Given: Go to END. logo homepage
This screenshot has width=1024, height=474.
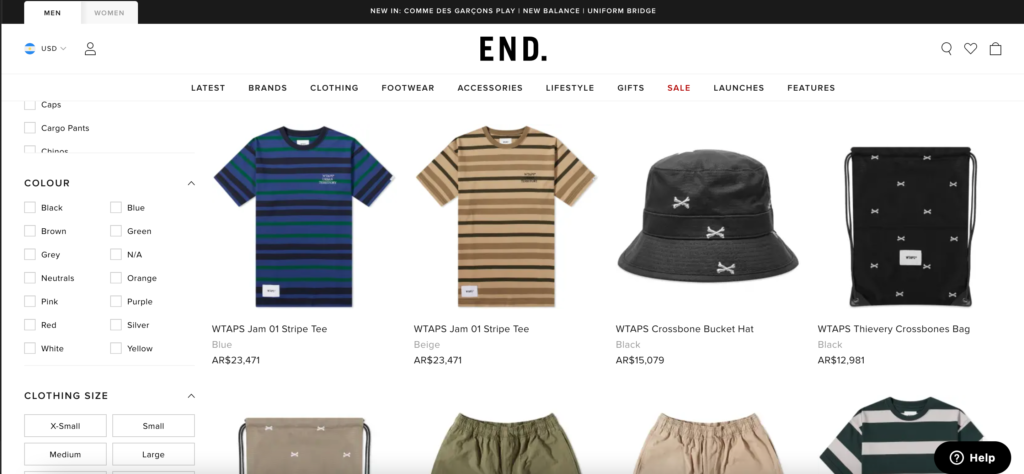Looking at the screenshot, I should tap(513, 49).
